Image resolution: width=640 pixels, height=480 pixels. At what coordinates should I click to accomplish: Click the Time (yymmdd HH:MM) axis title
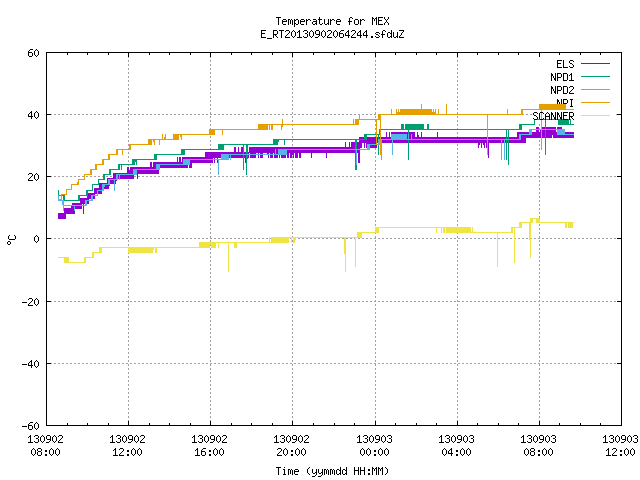click(x=332, y=471)
